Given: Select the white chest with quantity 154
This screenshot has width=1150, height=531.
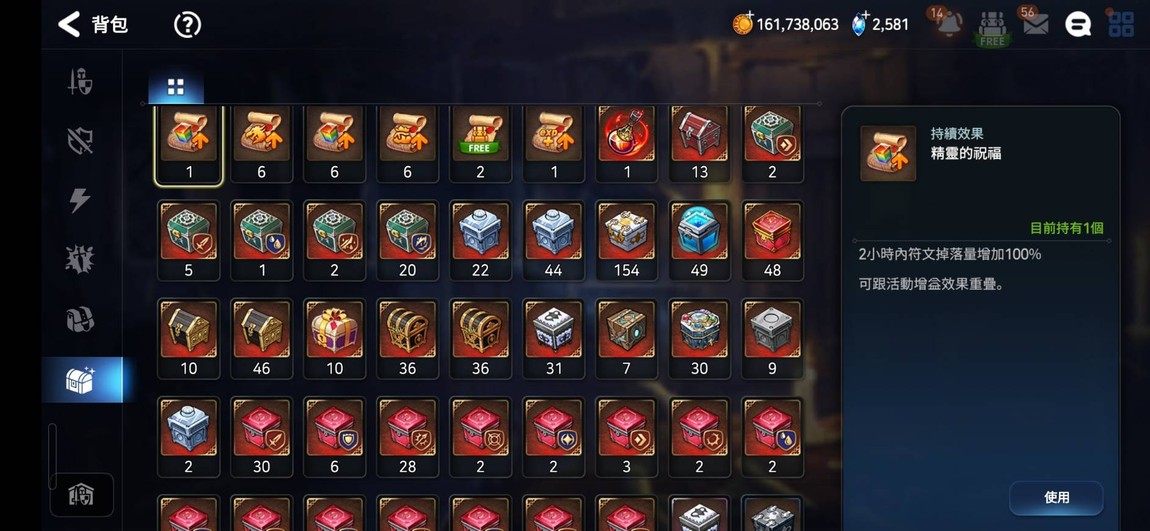Looking at the screenshot, I should coord(626,240).
